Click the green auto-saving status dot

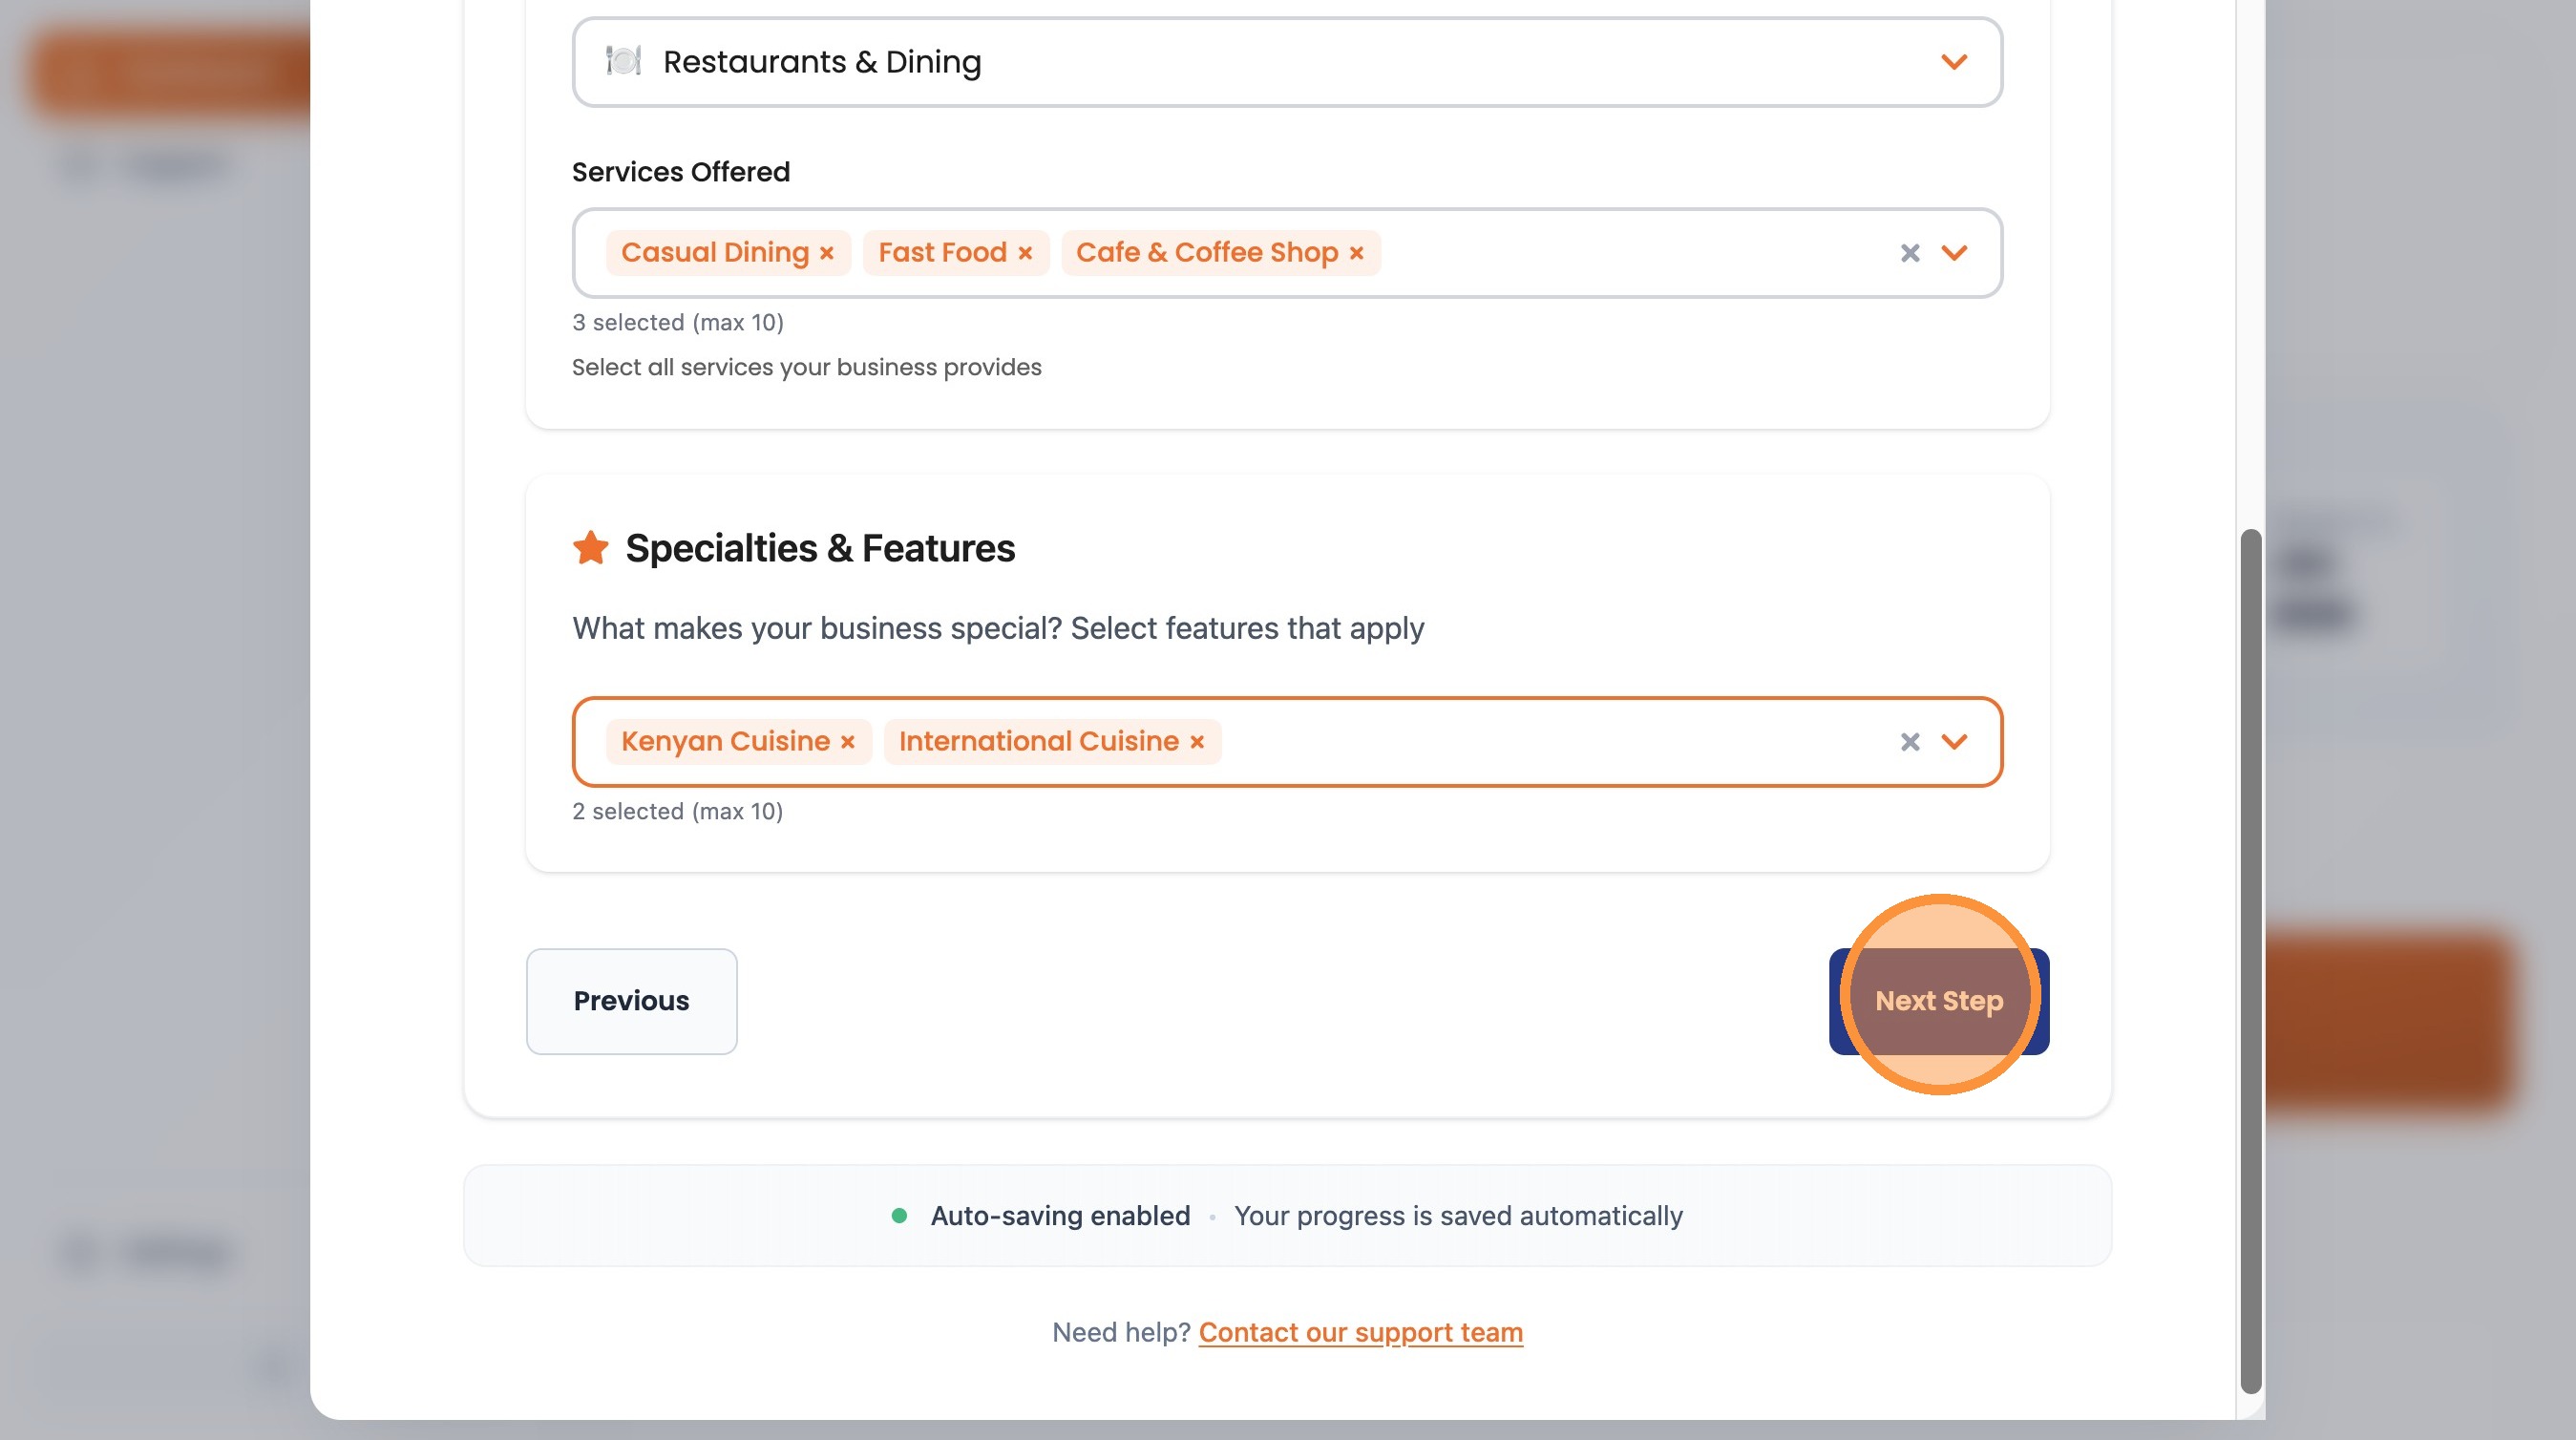click(899, 1216)
